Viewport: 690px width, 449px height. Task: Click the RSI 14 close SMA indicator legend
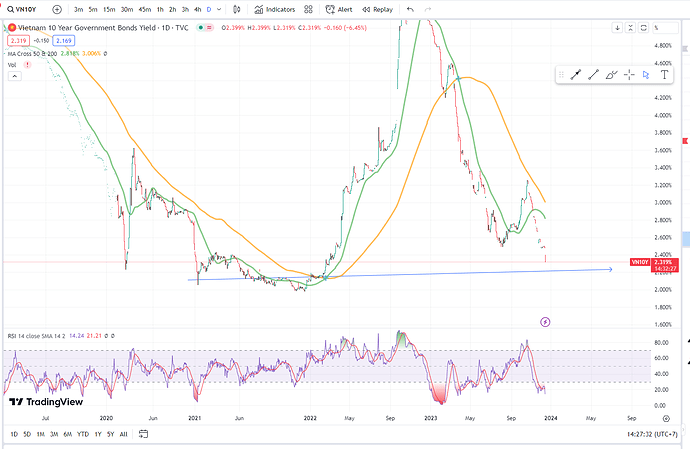point(36,336)
